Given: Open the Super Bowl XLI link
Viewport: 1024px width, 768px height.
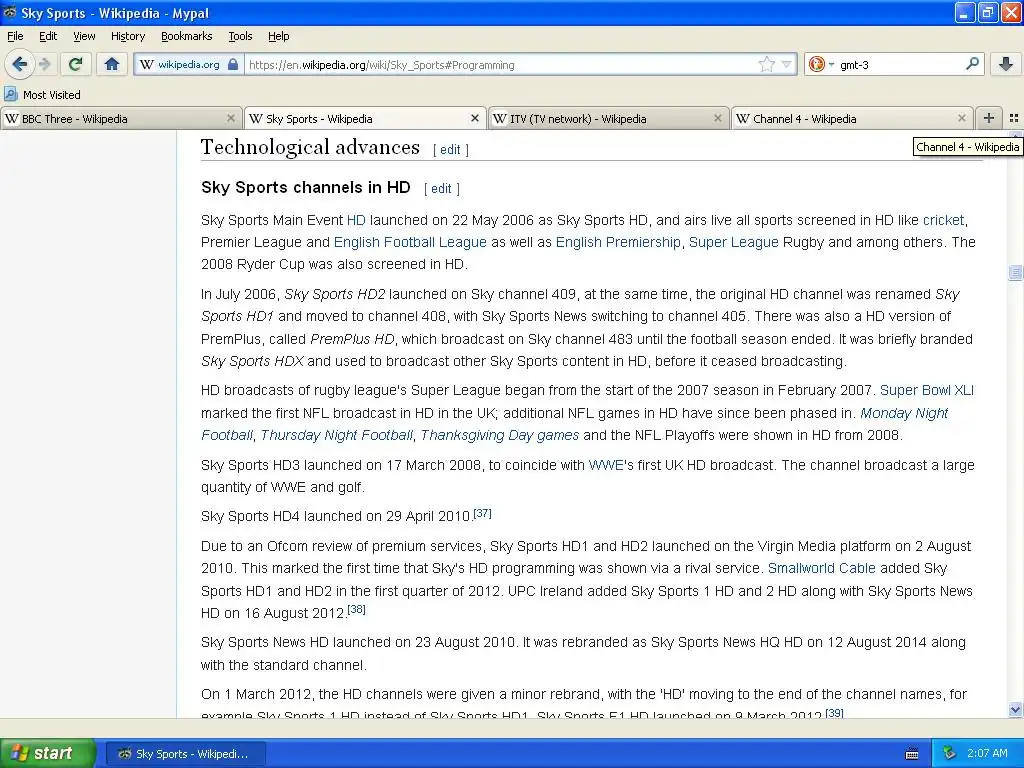Looking at the screenshot, I should tap(927, 391).
